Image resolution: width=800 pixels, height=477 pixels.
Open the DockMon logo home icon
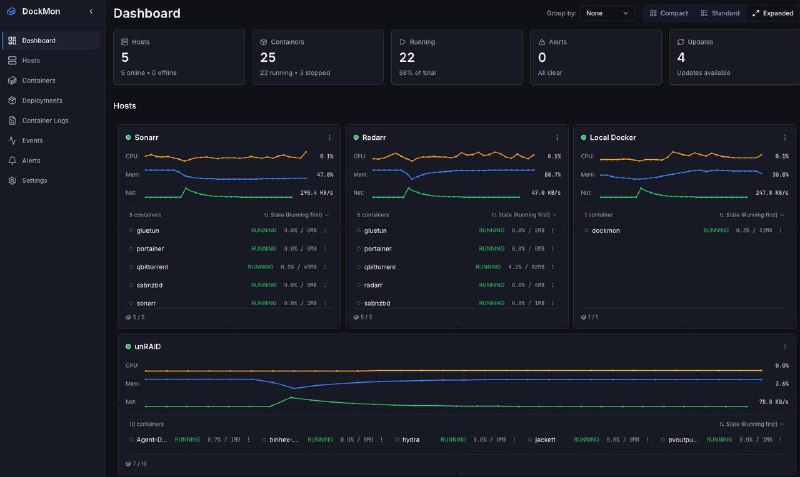(11, 11)
